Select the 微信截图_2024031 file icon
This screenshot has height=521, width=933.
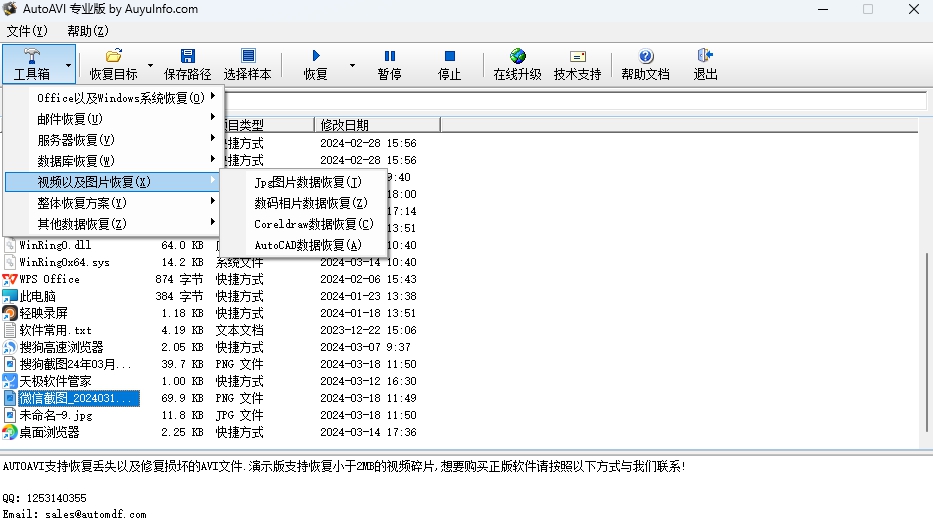(10, 398)
